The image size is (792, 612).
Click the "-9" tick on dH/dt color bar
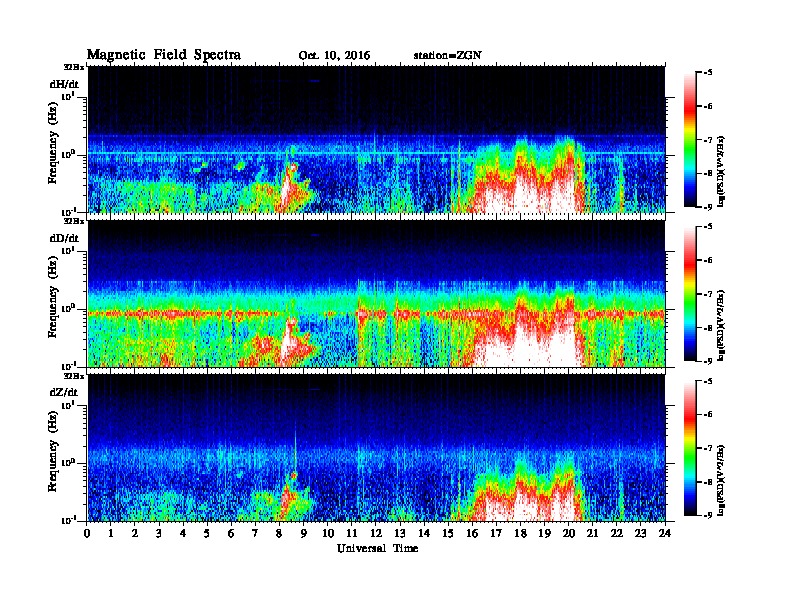pos(707,207)
